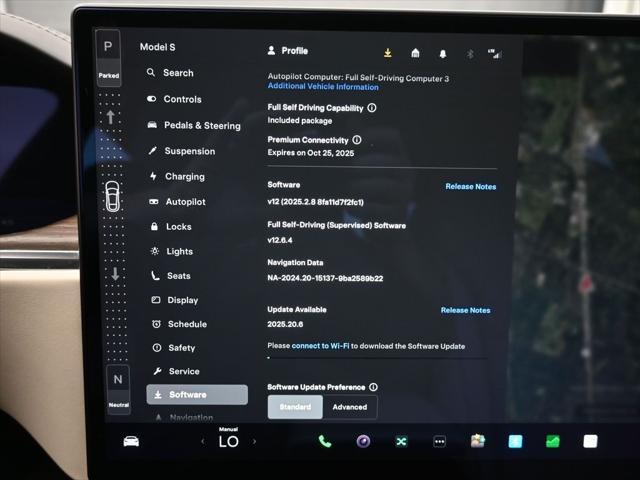The image size is (640, 480).
Task: Open Release Notes for Update Available
Action: coord(465,310)
